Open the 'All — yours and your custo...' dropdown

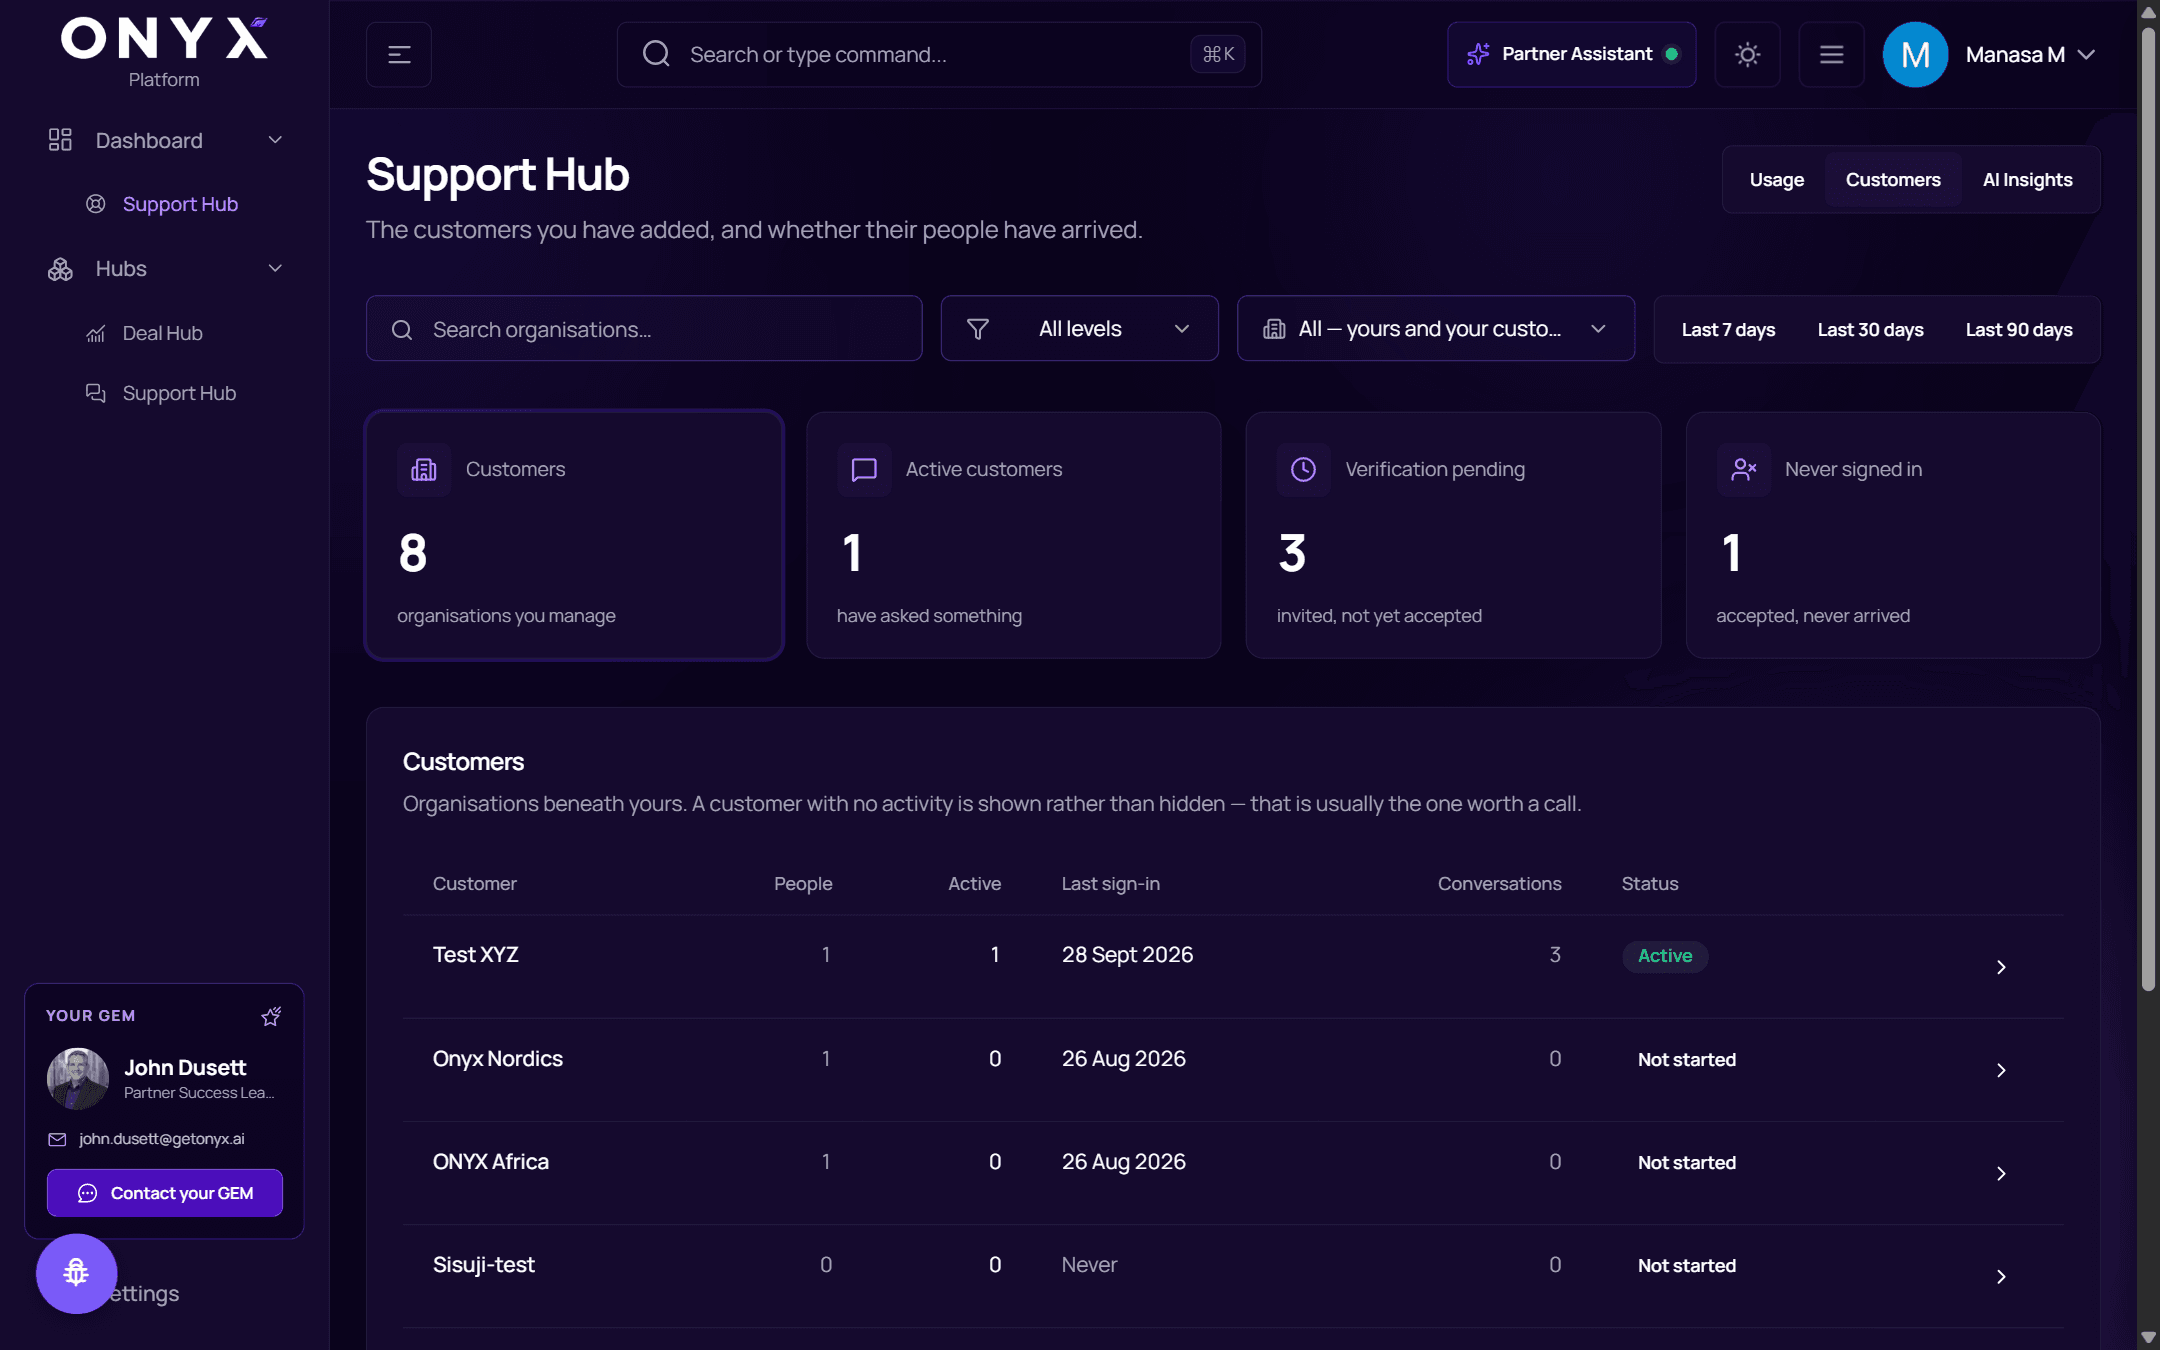(x=1435, y=329)
